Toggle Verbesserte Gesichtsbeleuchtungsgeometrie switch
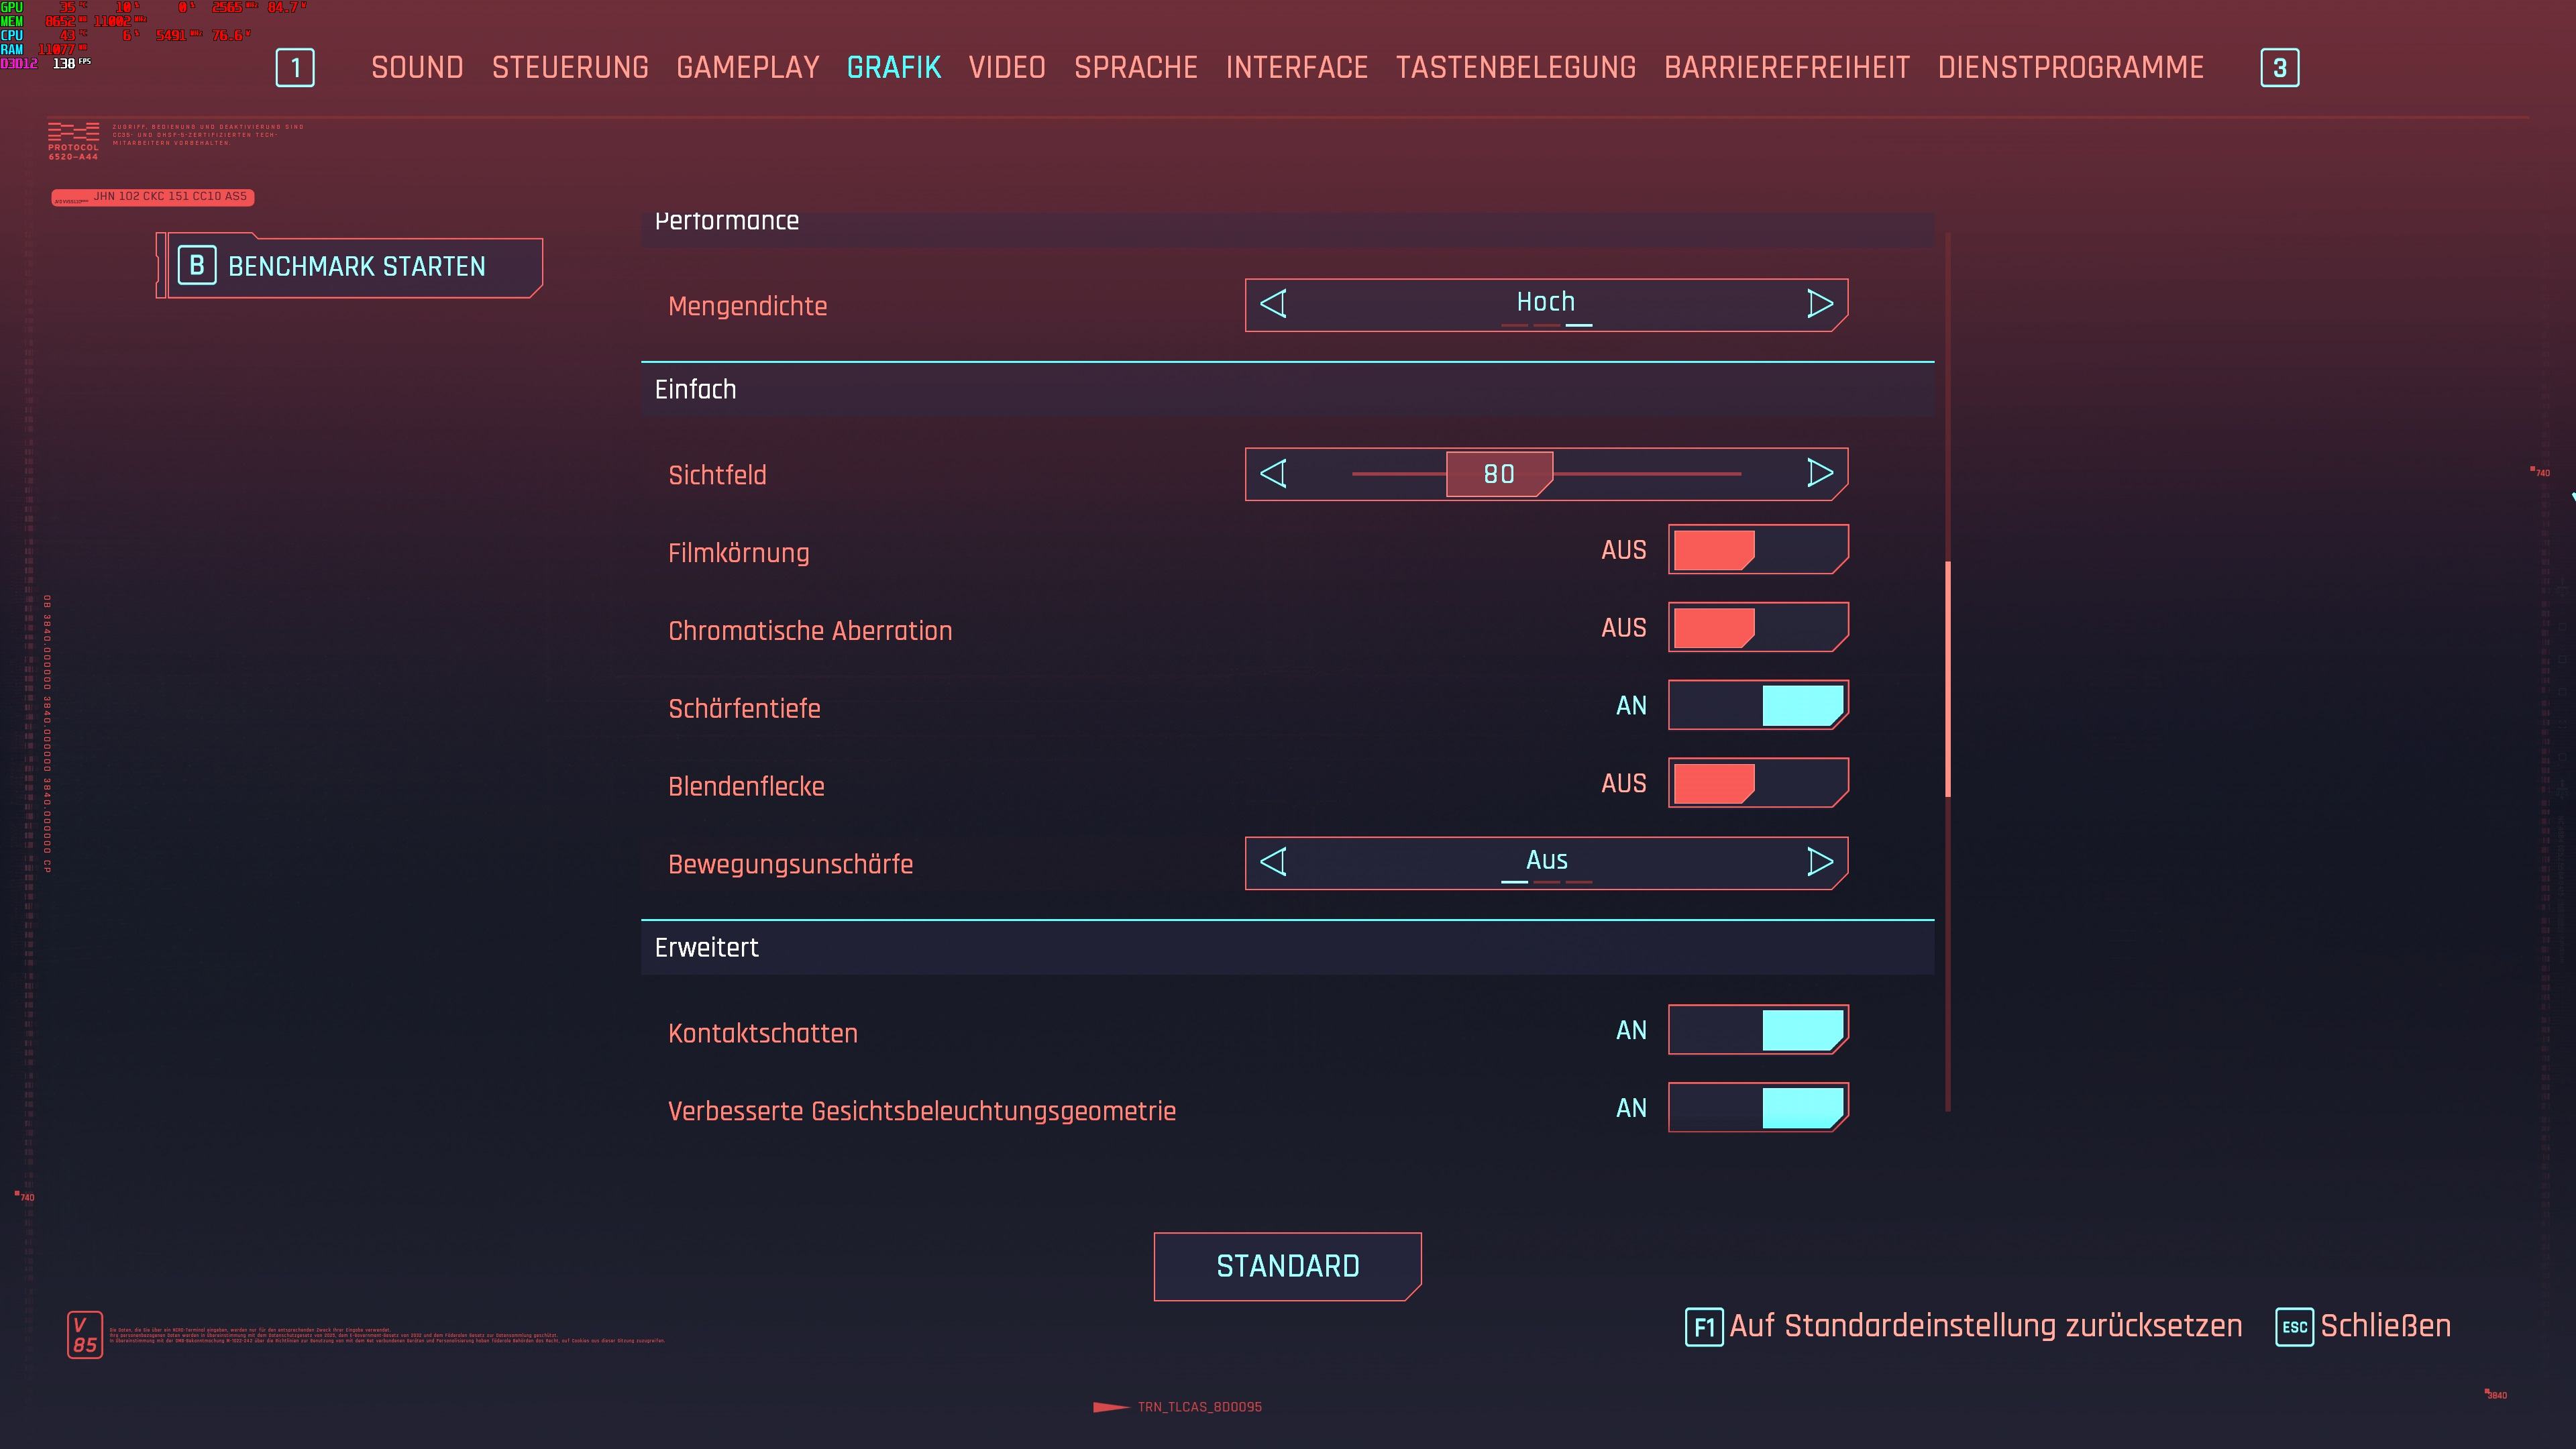The width and height of the screenshot is (2576, 1449). 1758,1108
